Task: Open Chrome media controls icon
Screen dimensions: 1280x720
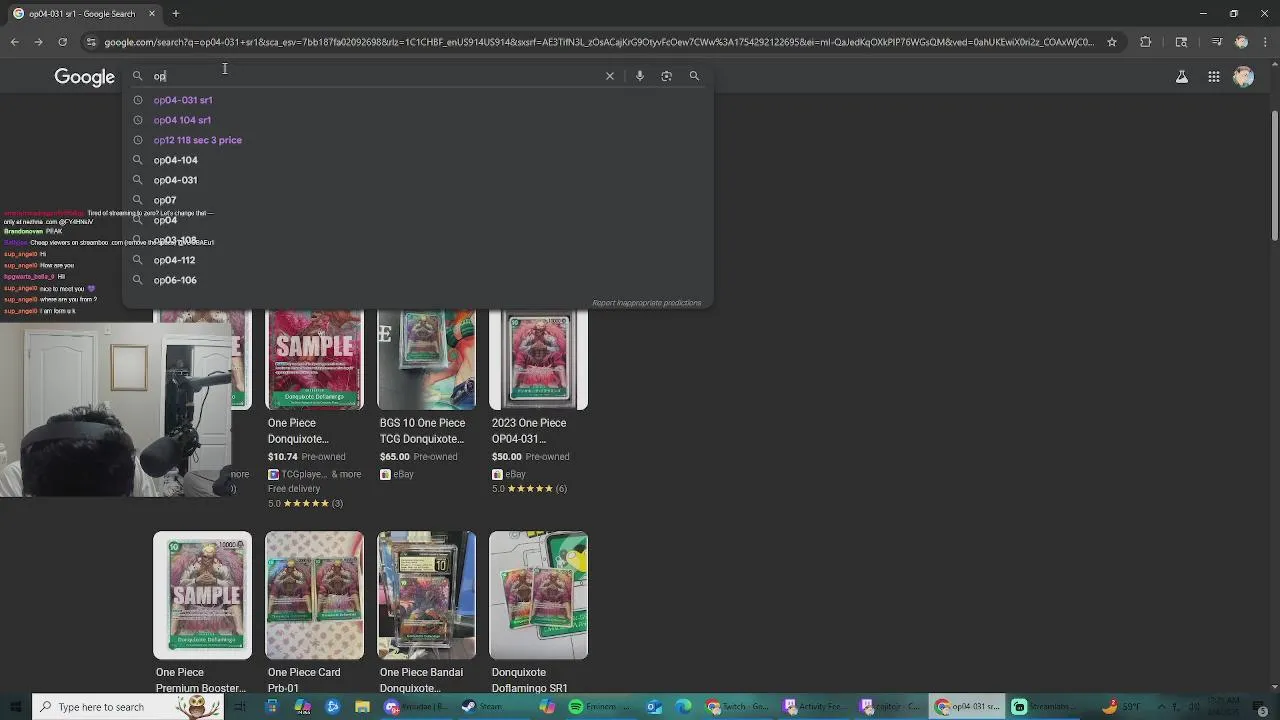Action: point(1217,42)
